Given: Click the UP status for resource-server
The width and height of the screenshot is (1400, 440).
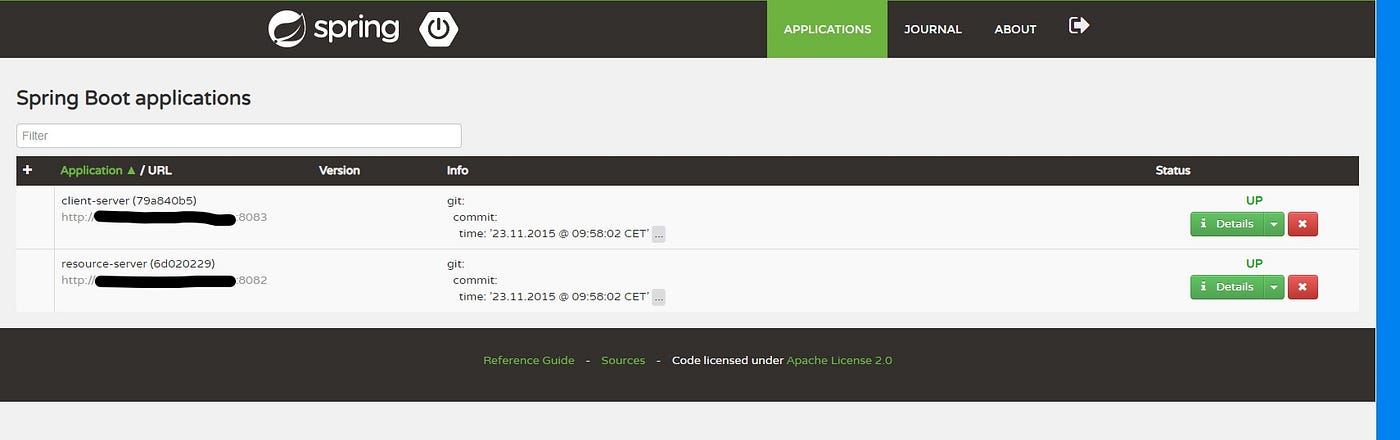Looking at the screenshot, I should point(1254,263).
